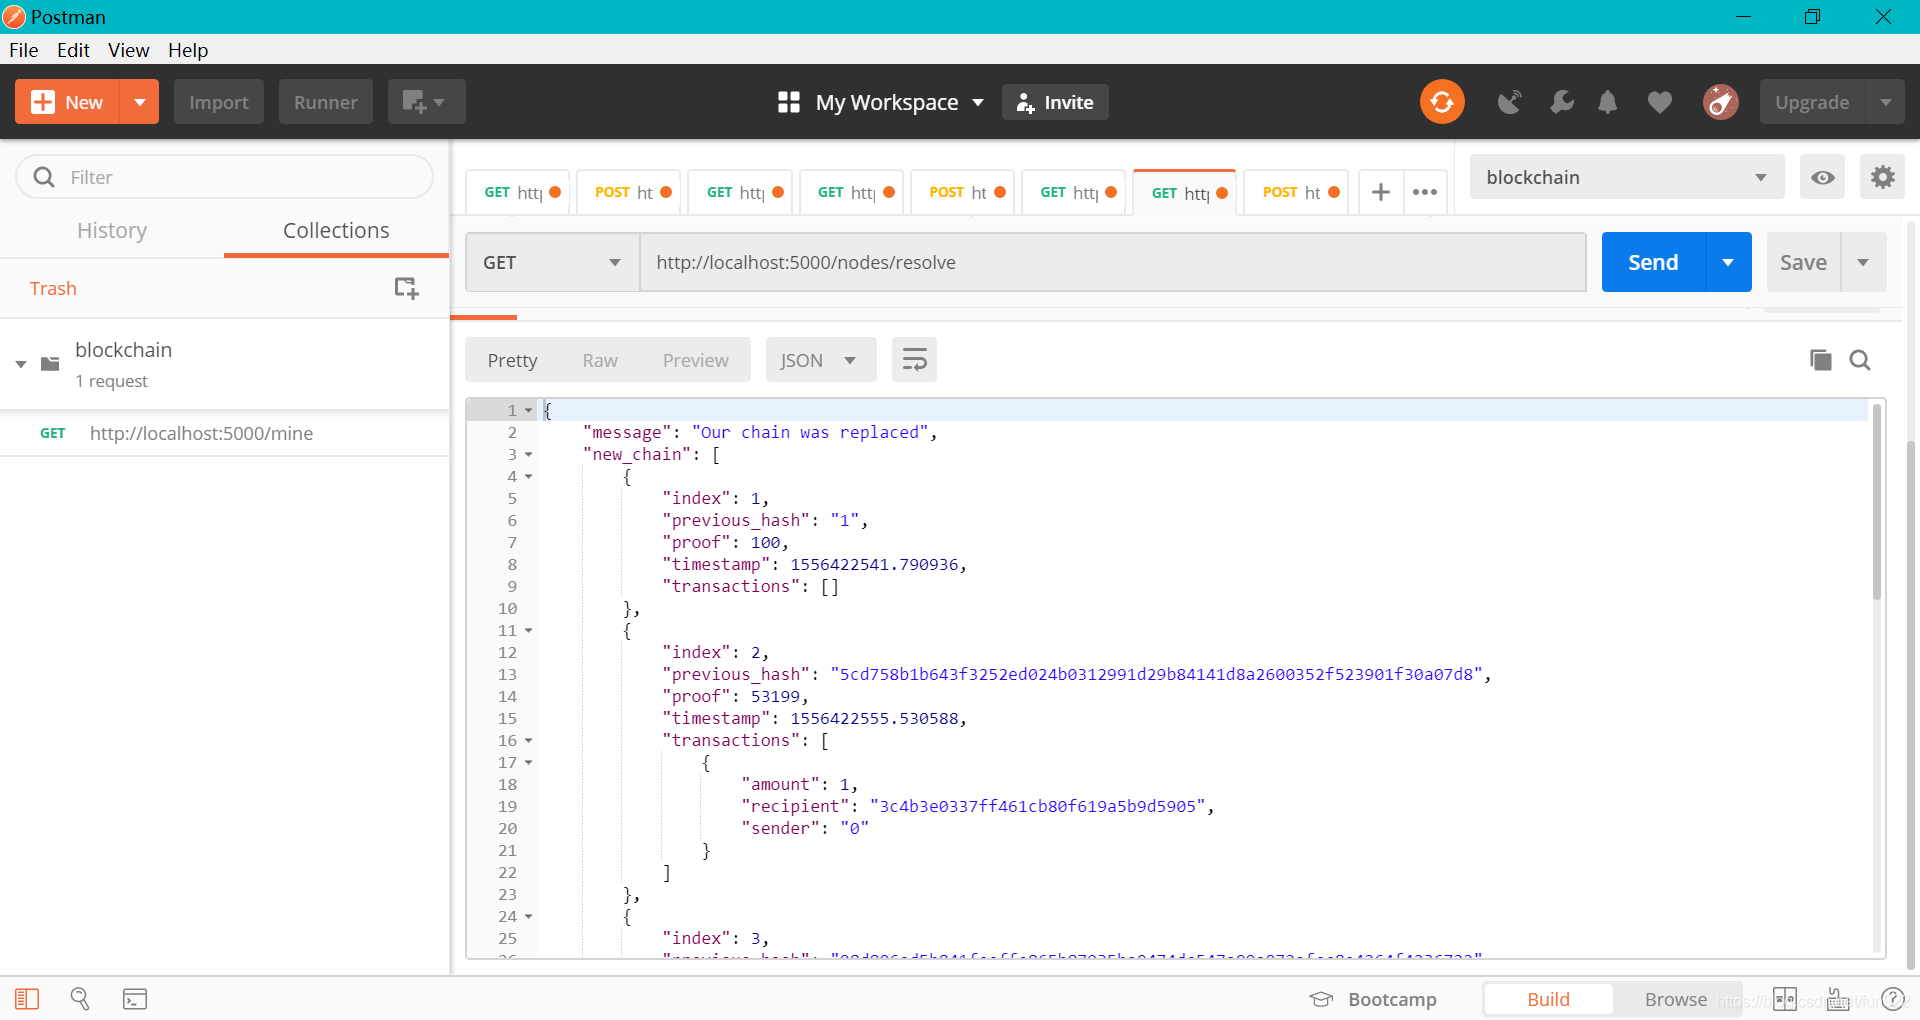Image resolution: width=1920 pixels, height=1020 pixels.
Task: Open the blockchain environment dropdown
Action: pos(1627,178)
